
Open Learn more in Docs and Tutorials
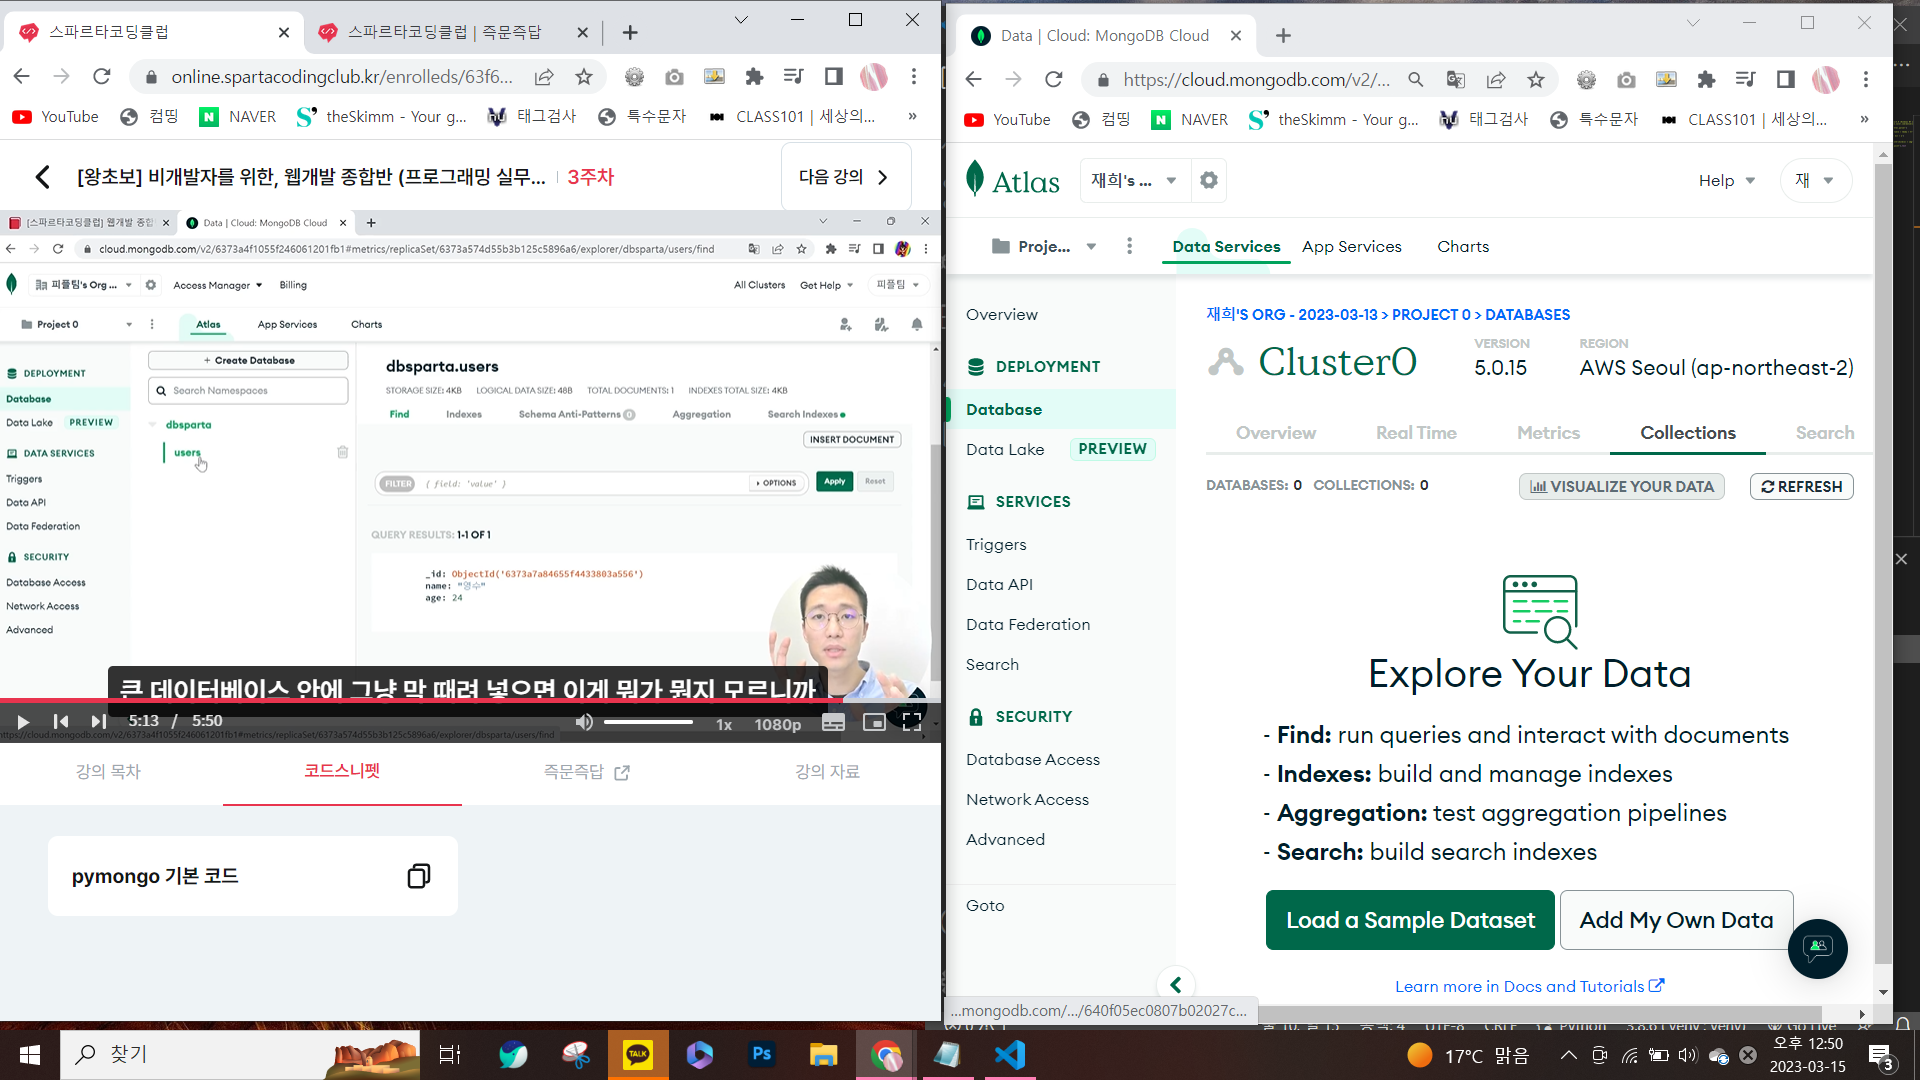[1529, 987]
